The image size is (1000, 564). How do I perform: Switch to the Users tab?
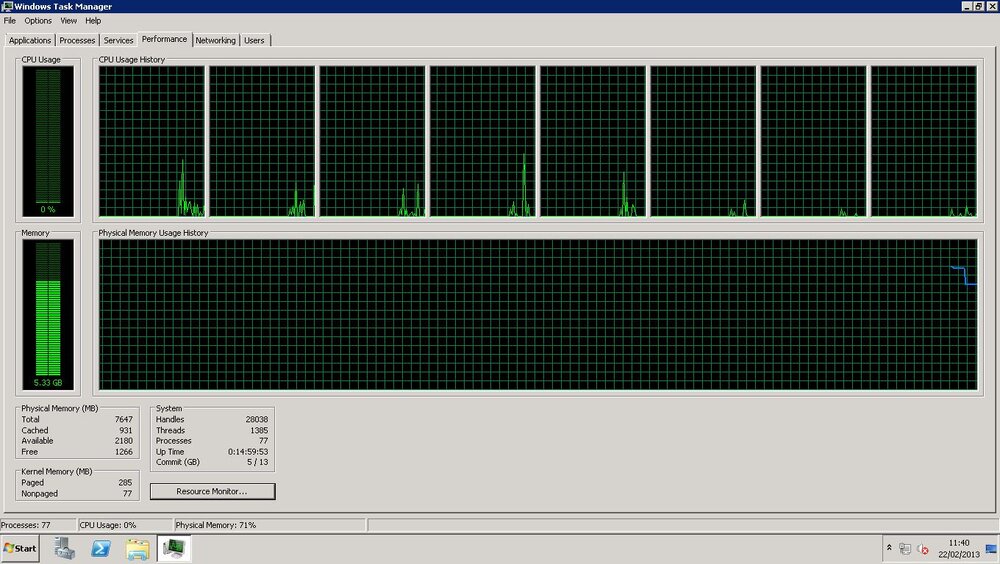coord(254,40)
